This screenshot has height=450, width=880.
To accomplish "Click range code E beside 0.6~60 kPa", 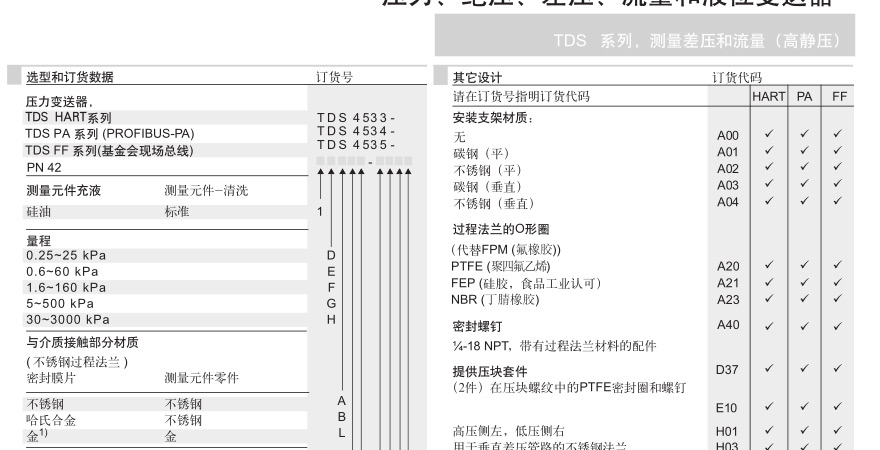I will pos(331,272).
